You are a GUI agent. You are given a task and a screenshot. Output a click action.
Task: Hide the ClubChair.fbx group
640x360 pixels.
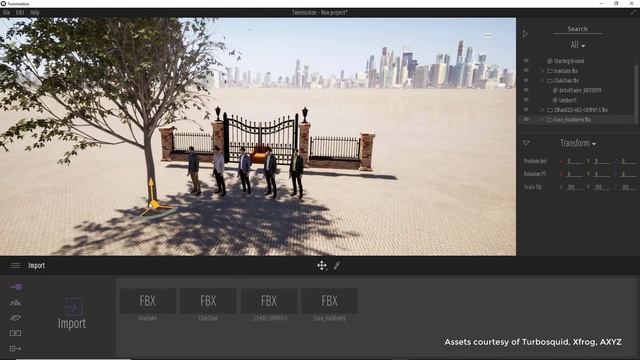[526, 80]
